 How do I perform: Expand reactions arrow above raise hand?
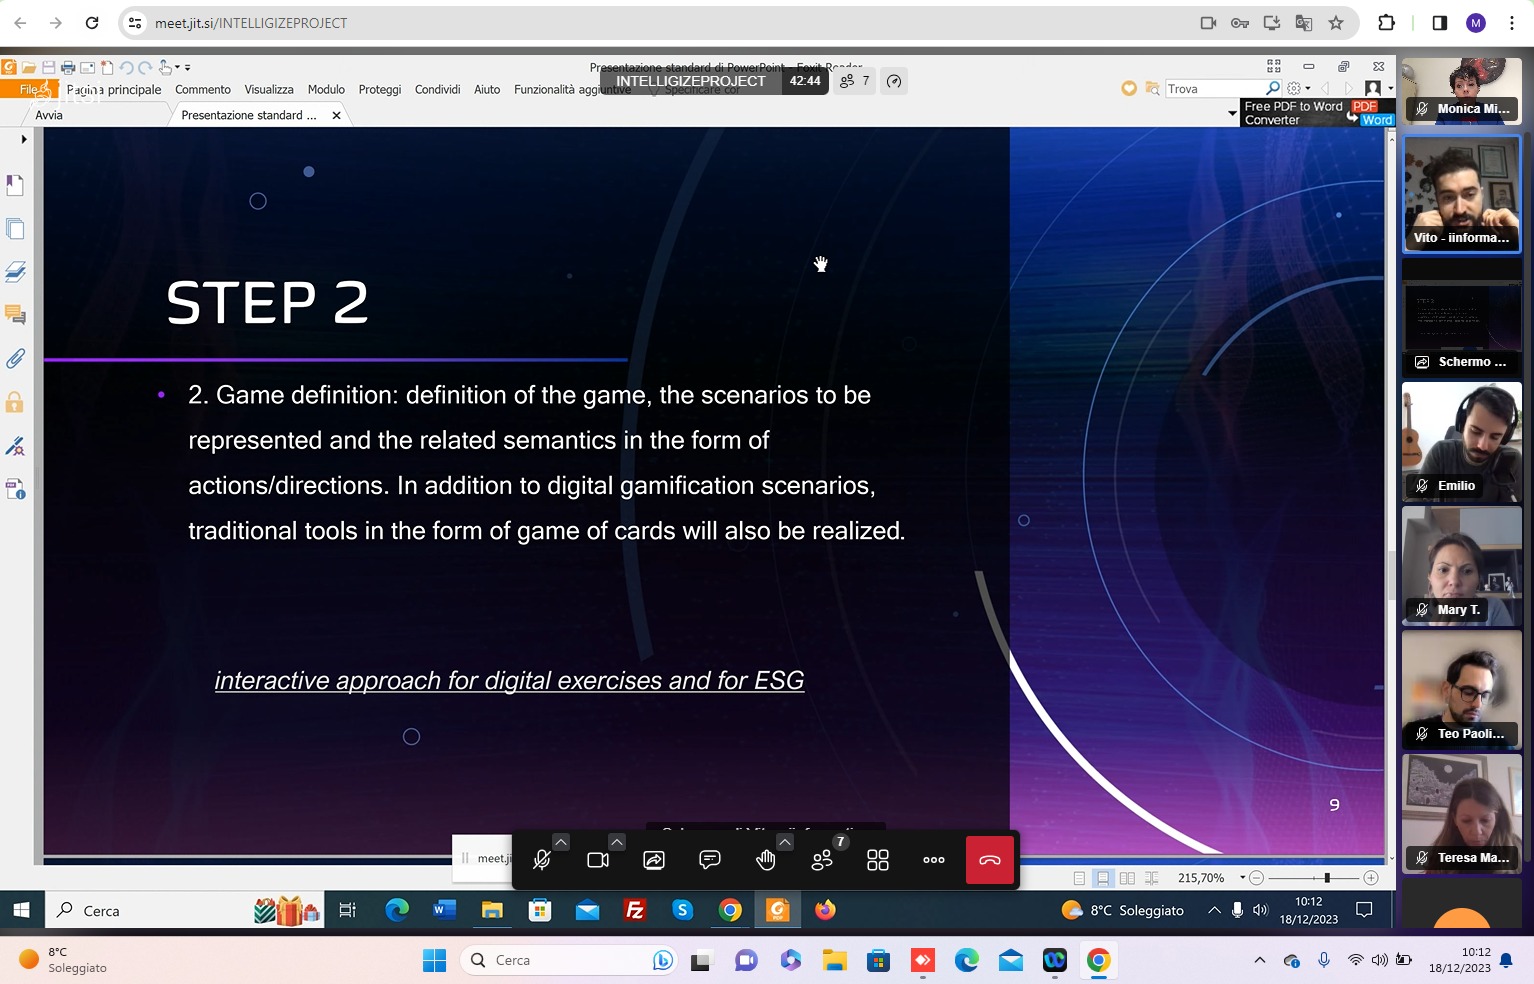pos(785,842)
